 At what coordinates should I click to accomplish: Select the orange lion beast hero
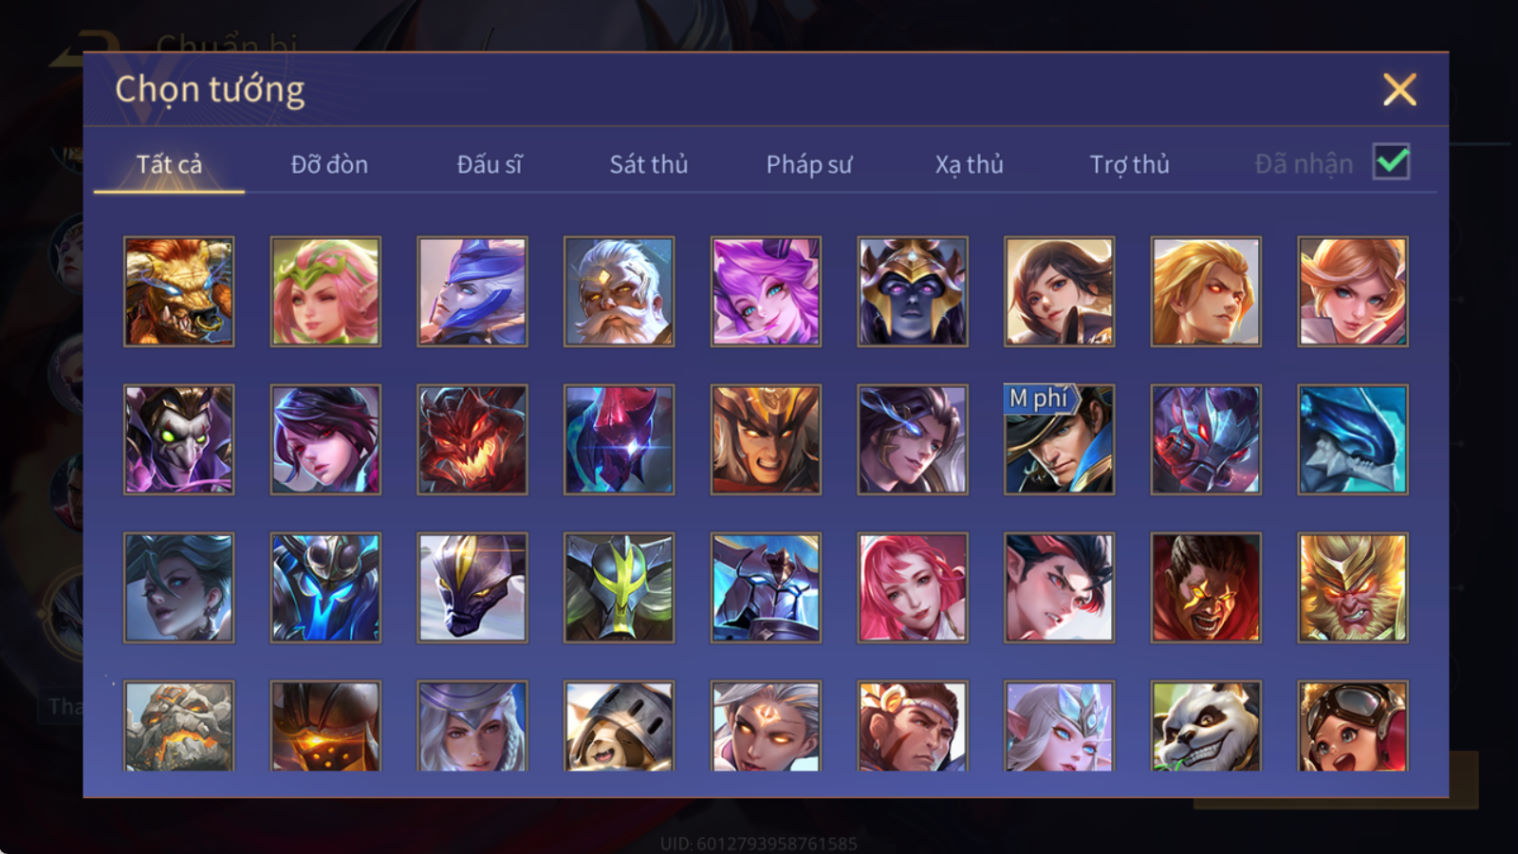(179, 292)
